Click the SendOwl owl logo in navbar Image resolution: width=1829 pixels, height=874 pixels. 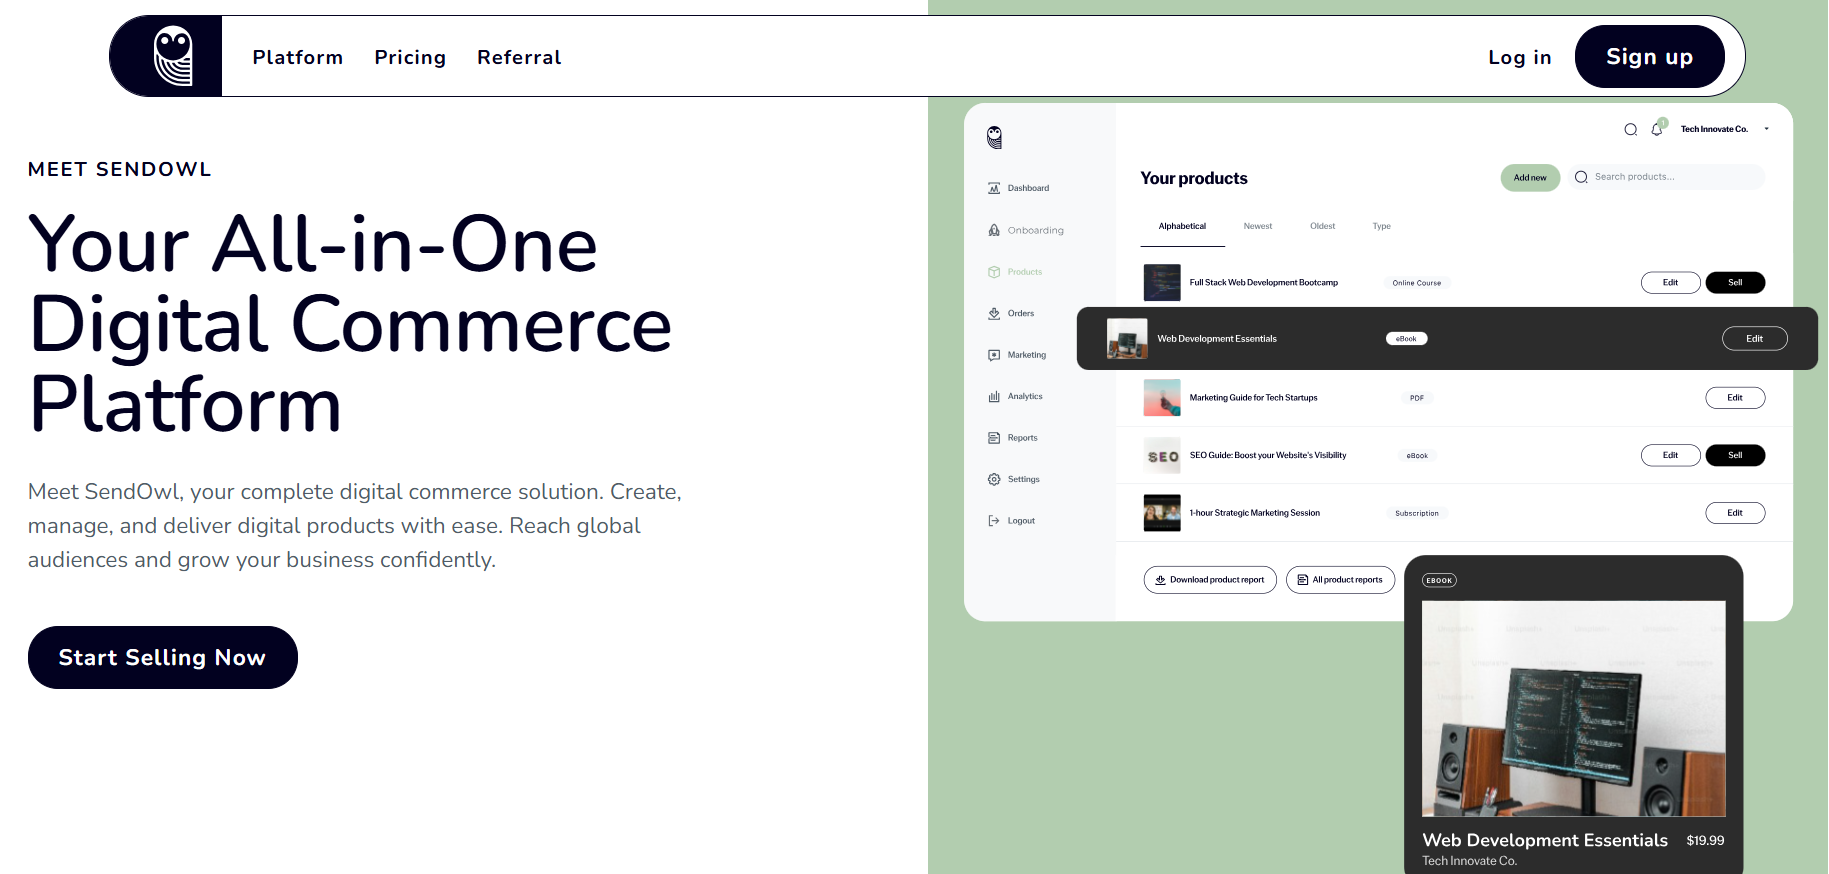(173, 56)
